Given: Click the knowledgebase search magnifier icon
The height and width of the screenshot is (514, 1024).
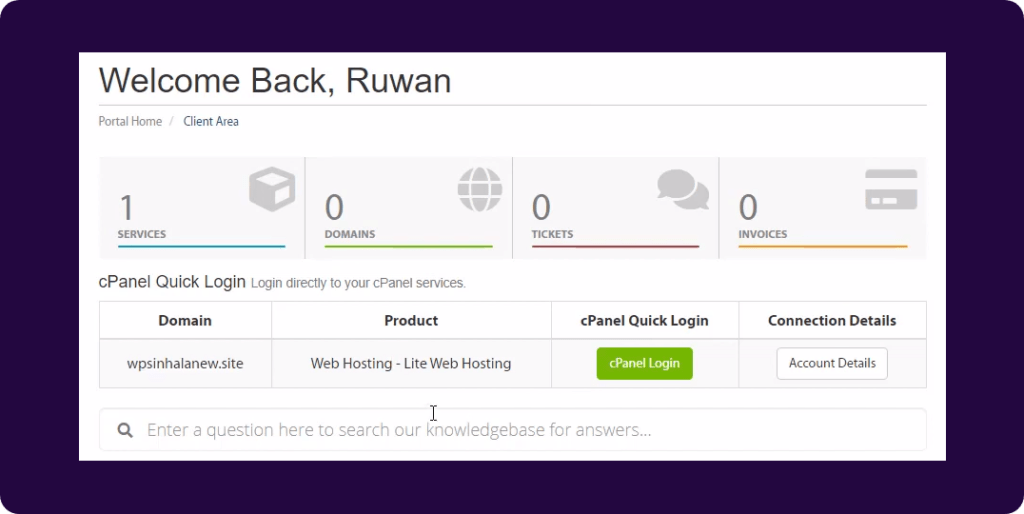Looking at the screenshot, I should pyautogui.click(x=125, y=430).
